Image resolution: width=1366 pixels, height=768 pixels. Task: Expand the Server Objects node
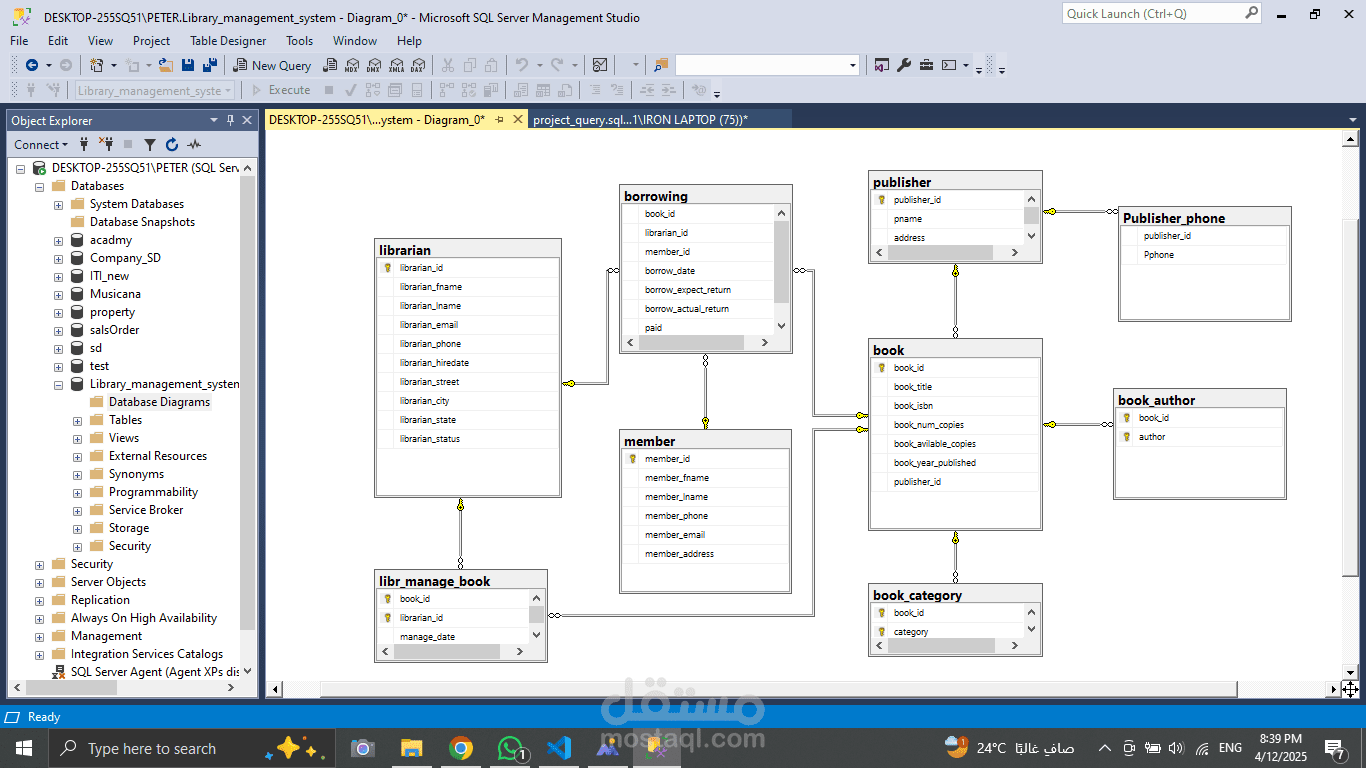click(40, 582)
